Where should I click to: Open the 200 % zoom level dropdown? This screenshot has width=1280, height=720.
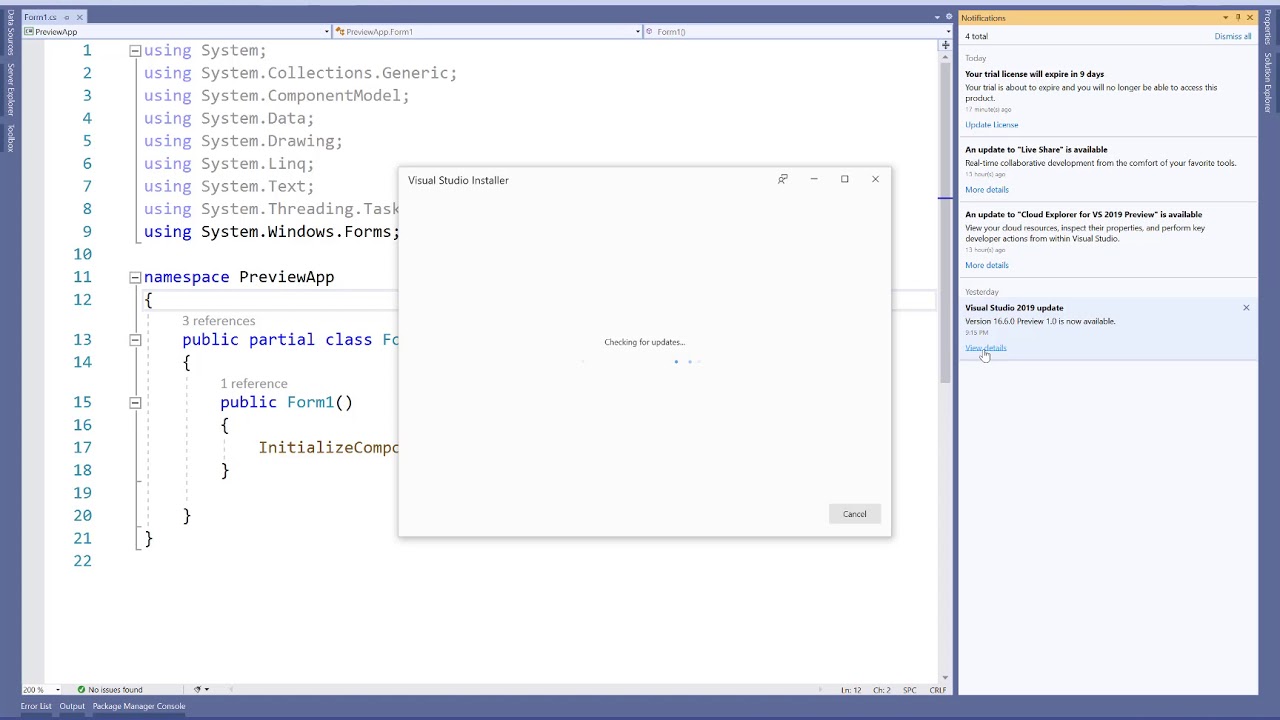57,690
